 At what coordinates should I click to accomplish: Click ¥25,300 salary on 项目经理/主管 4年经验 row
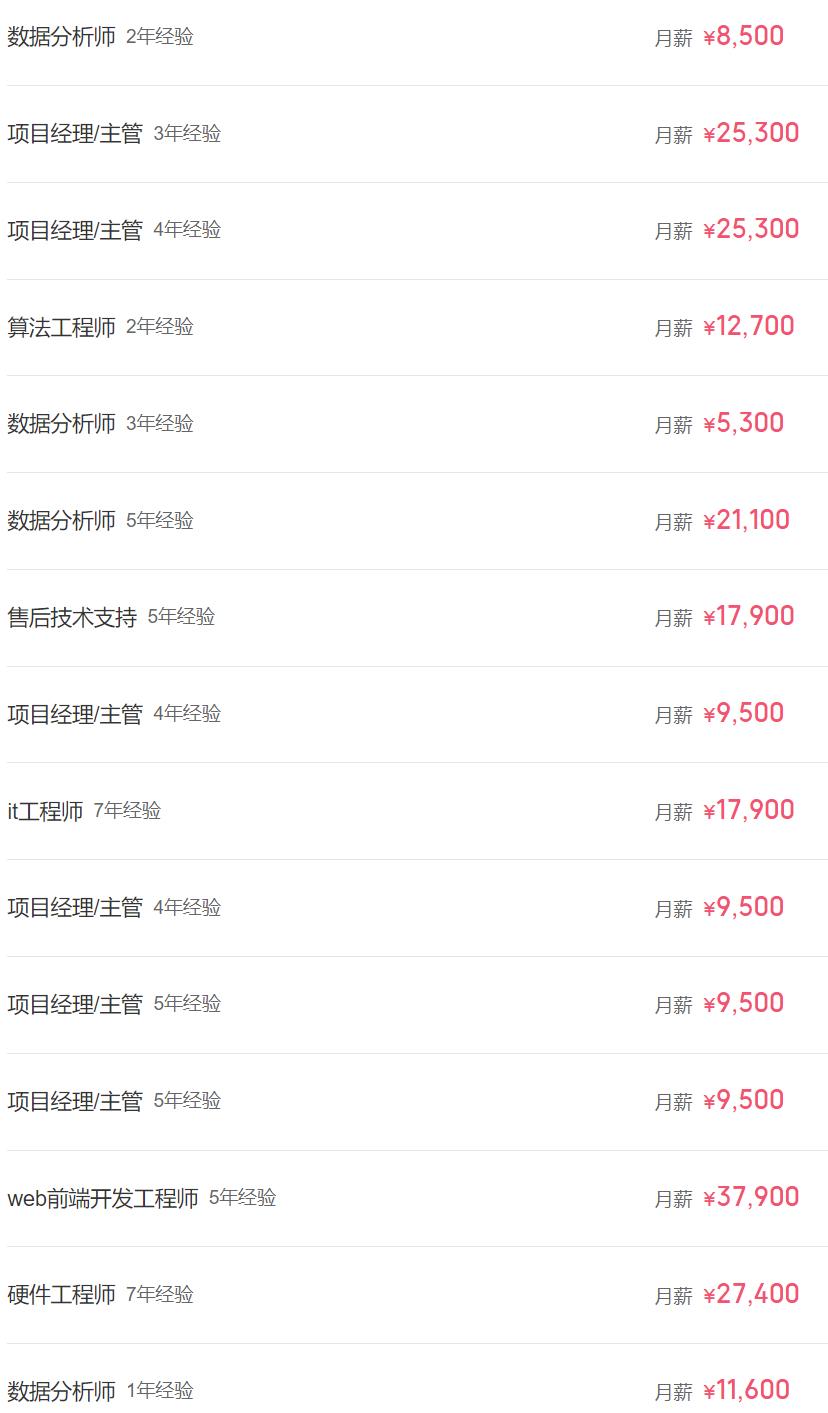(x=751, y=230)
